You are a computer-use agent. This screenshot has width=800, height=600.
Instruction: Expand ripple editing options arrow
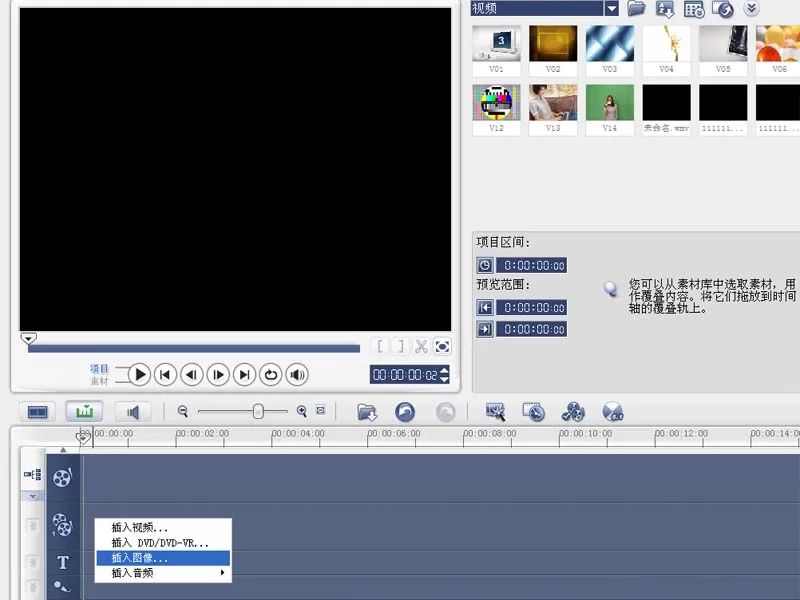point(33,496)
